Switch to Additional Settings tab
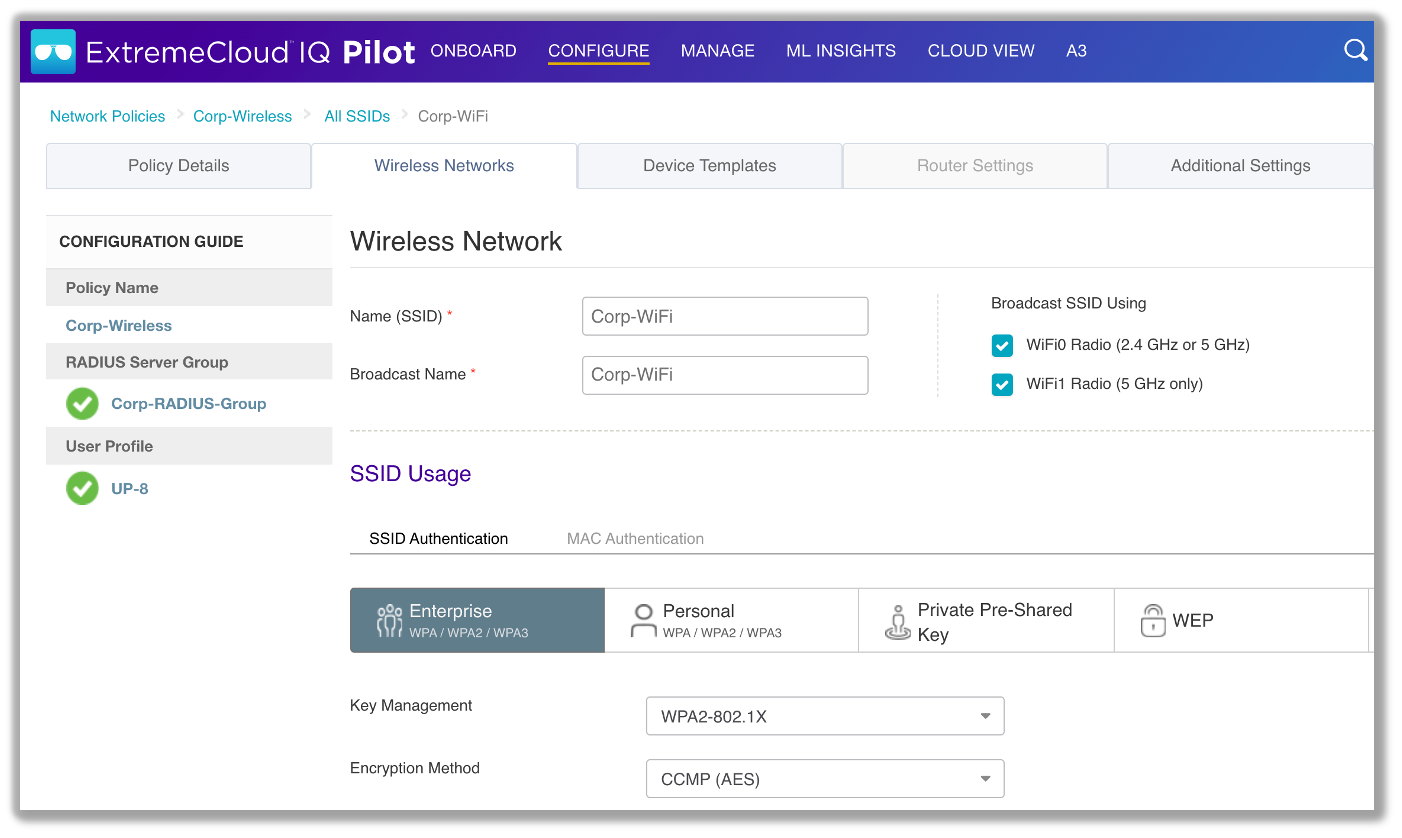The height and width of the screenshot is (838, 1402). (x=1240, y=166)
